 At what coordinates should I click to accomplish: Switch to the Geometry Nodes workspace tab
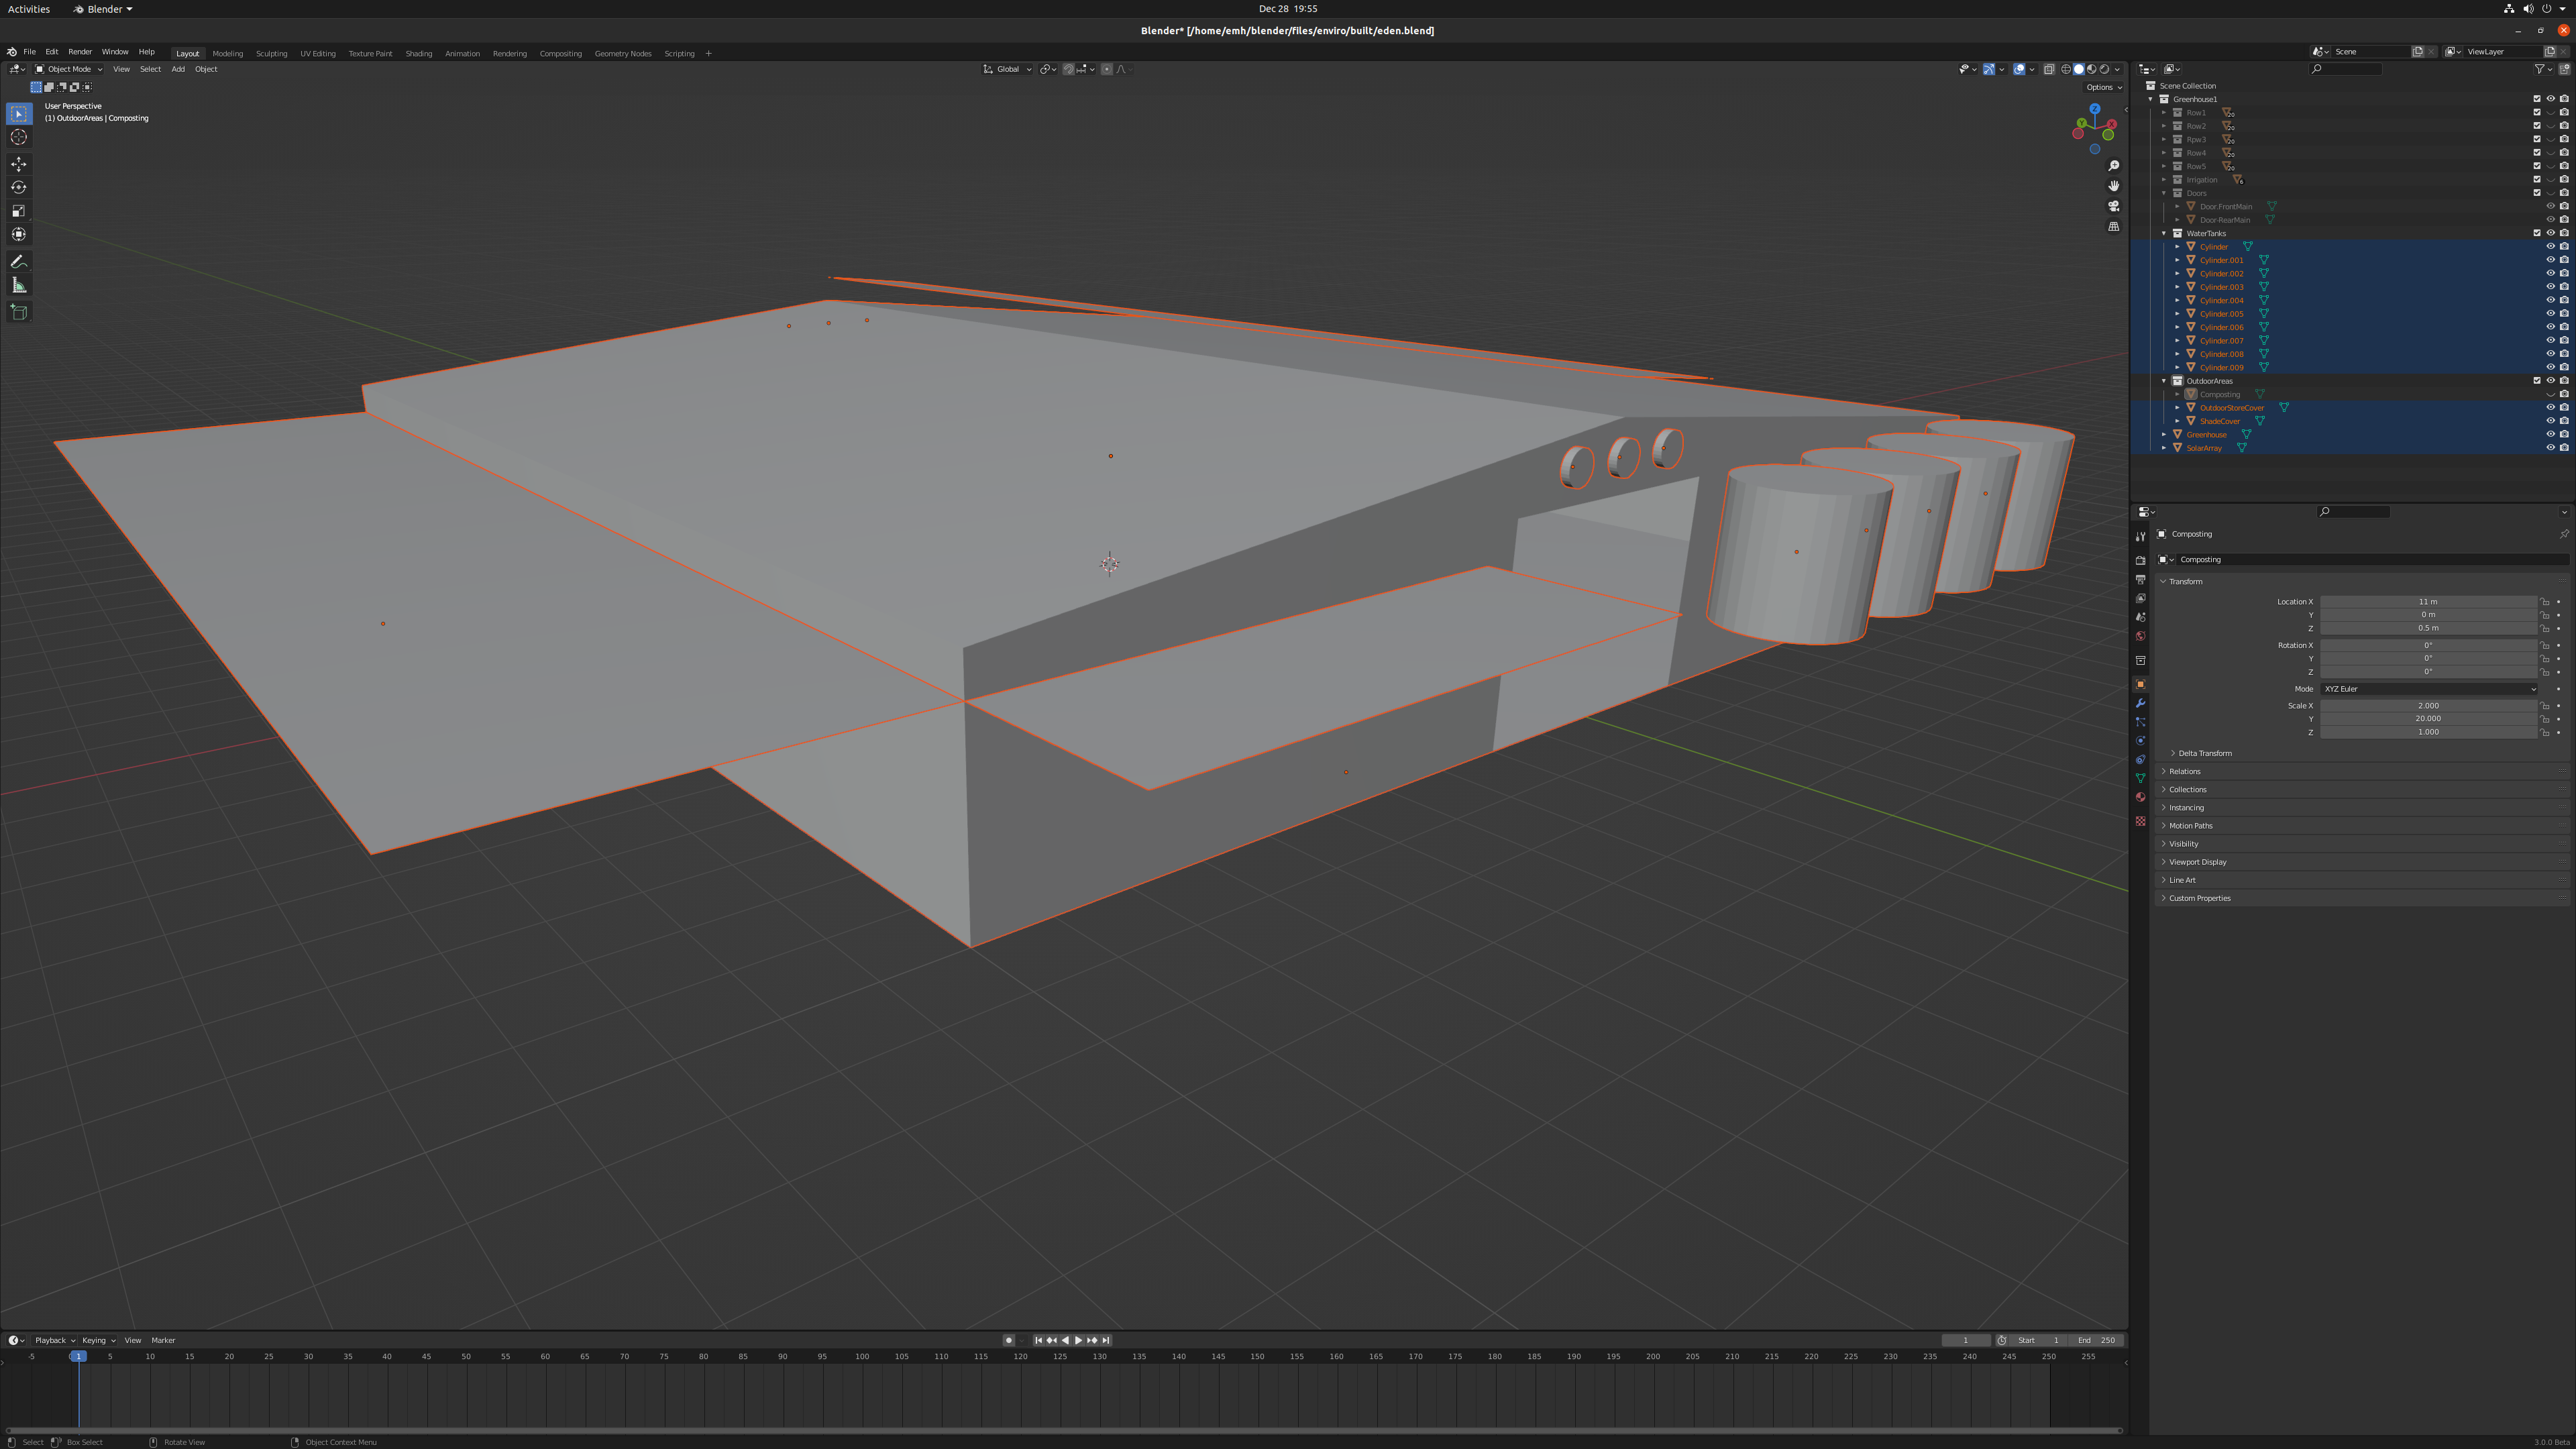622,54
